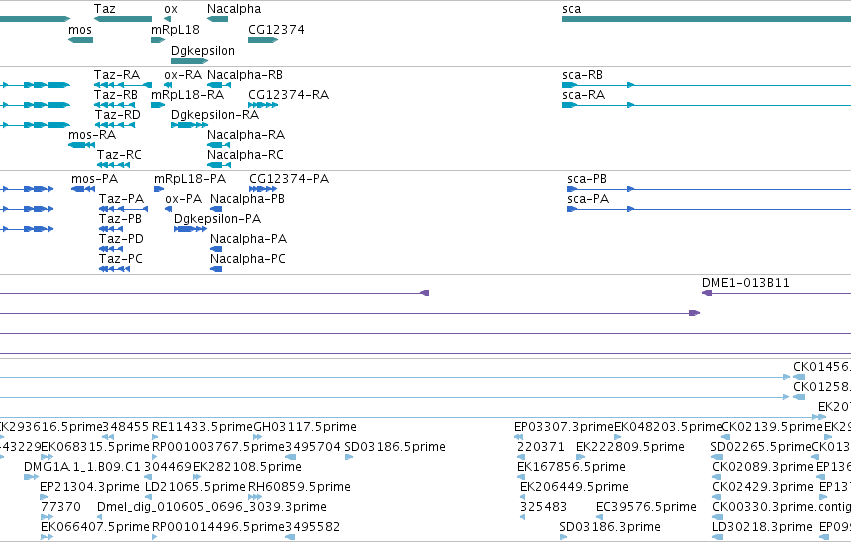This screenshot has height=542, width=851.
Task: Select the CG12374-RA transcript
Action: 263,105
